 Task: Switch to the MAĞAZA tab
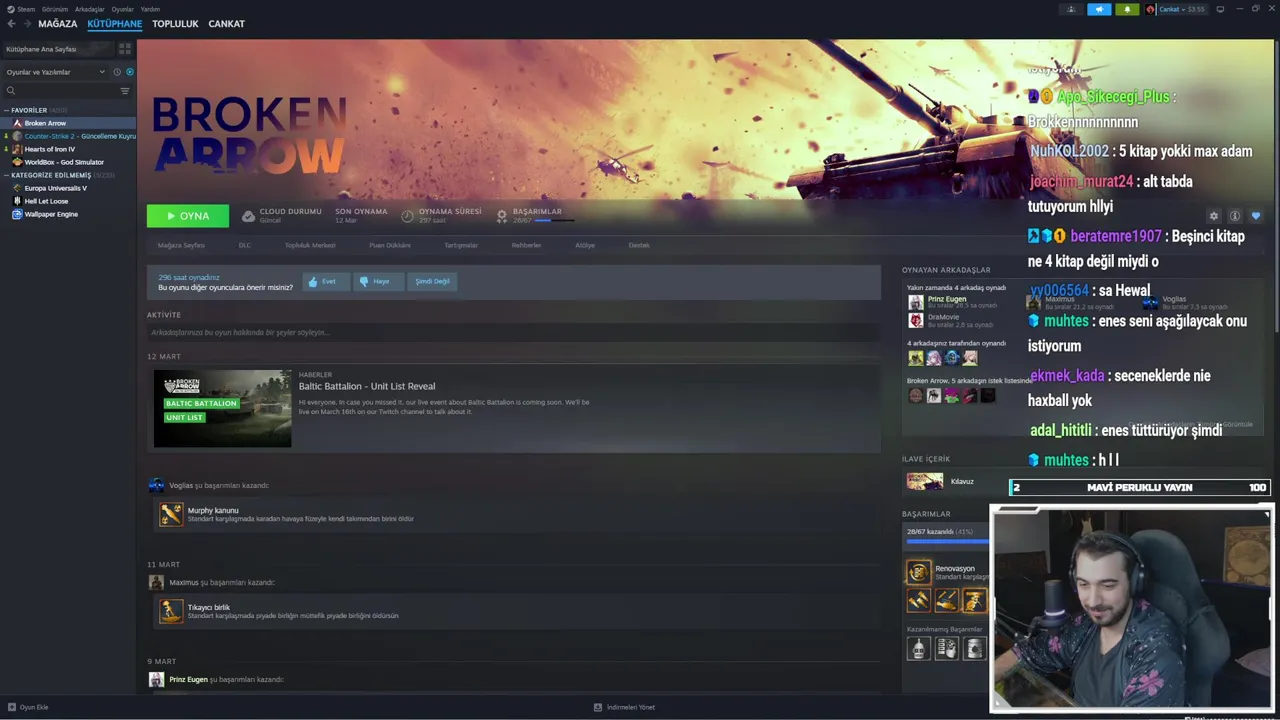[57, 23]
